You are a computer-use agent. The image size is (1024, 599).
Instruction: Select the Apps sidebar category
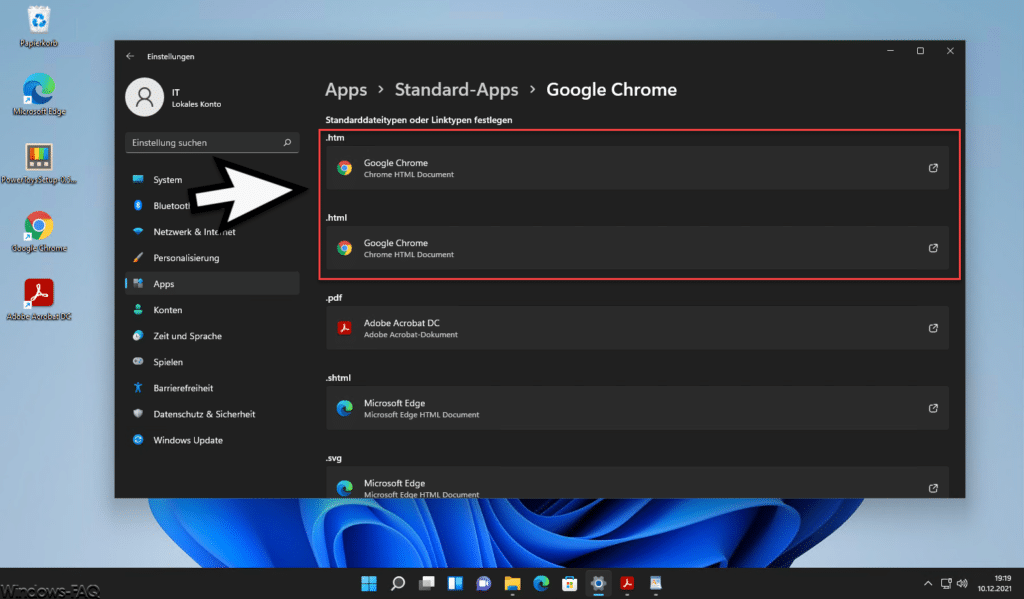(212, 283)
